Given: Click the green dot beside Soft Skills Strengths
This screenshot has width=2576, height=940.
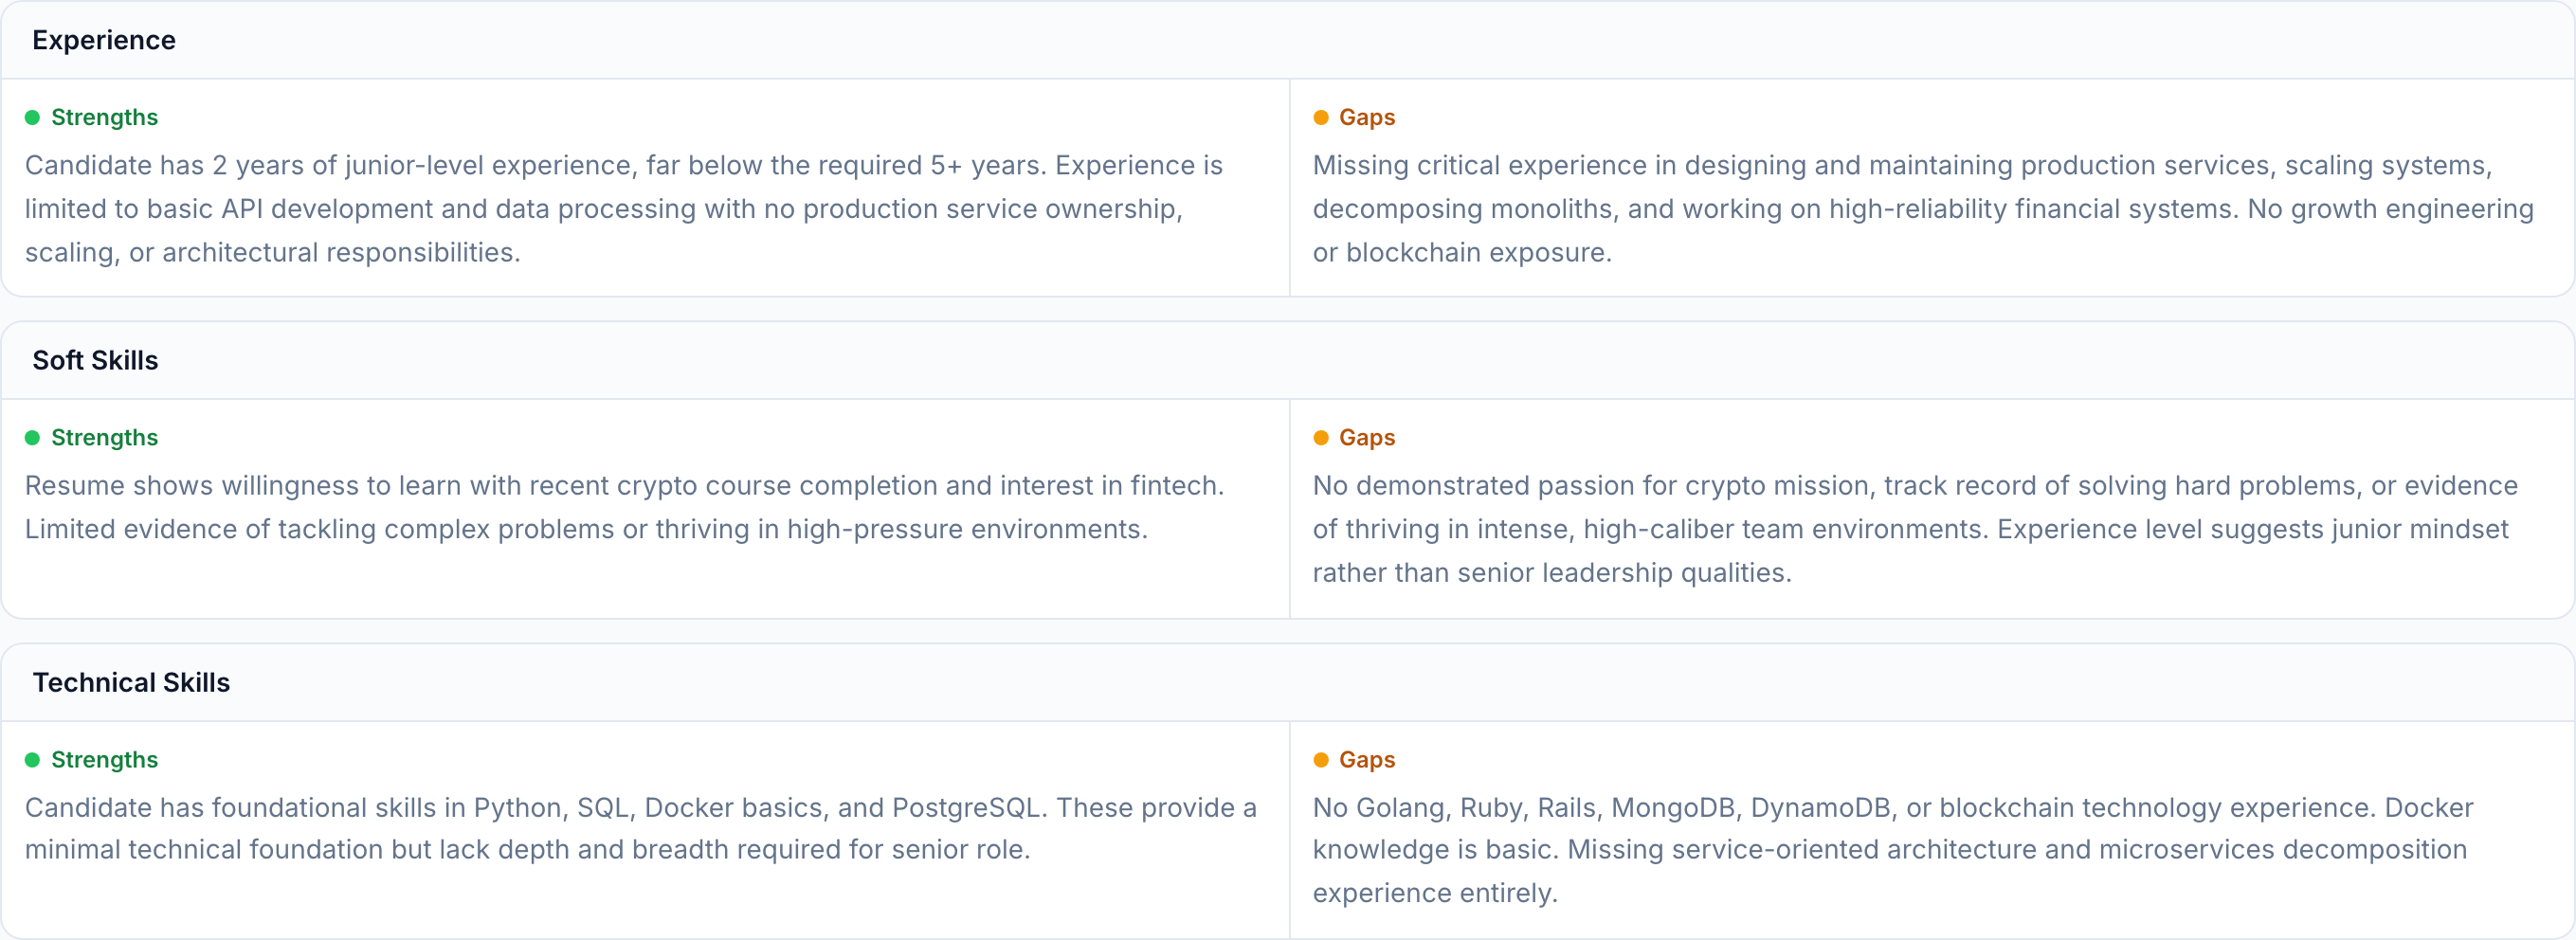Looking at the screenshot, I should pos(32,438).
